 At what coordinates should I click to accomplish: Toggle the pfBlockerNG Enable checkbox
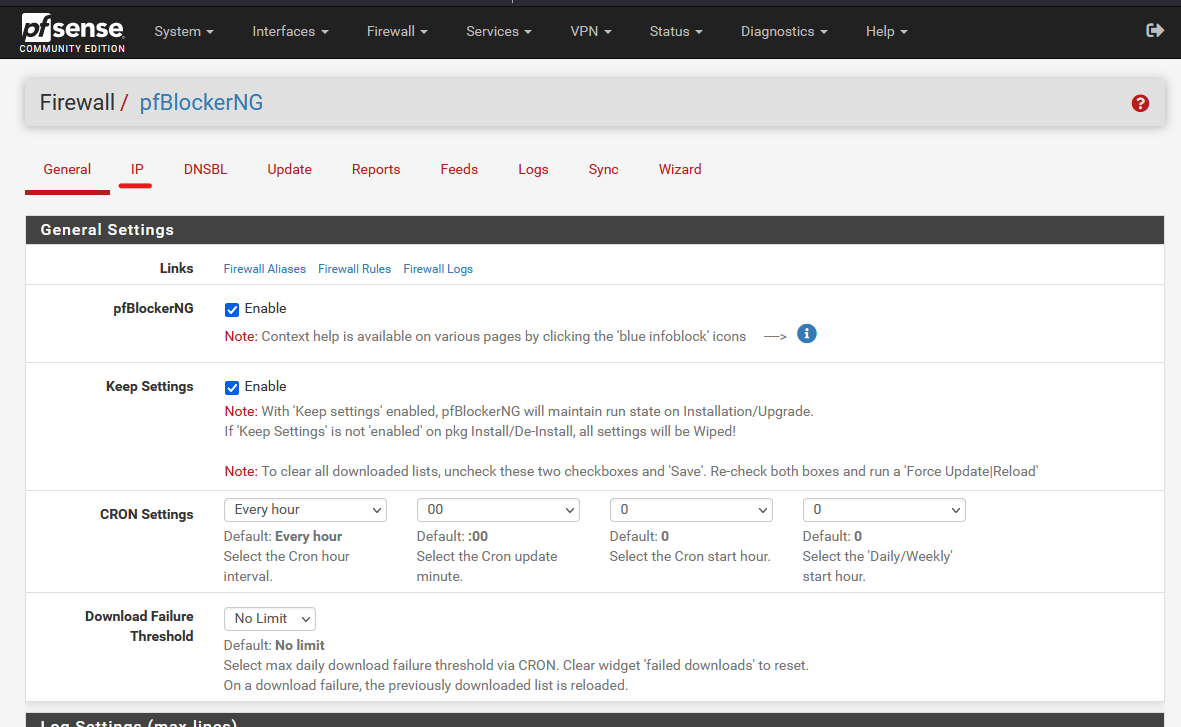point(232,310)
